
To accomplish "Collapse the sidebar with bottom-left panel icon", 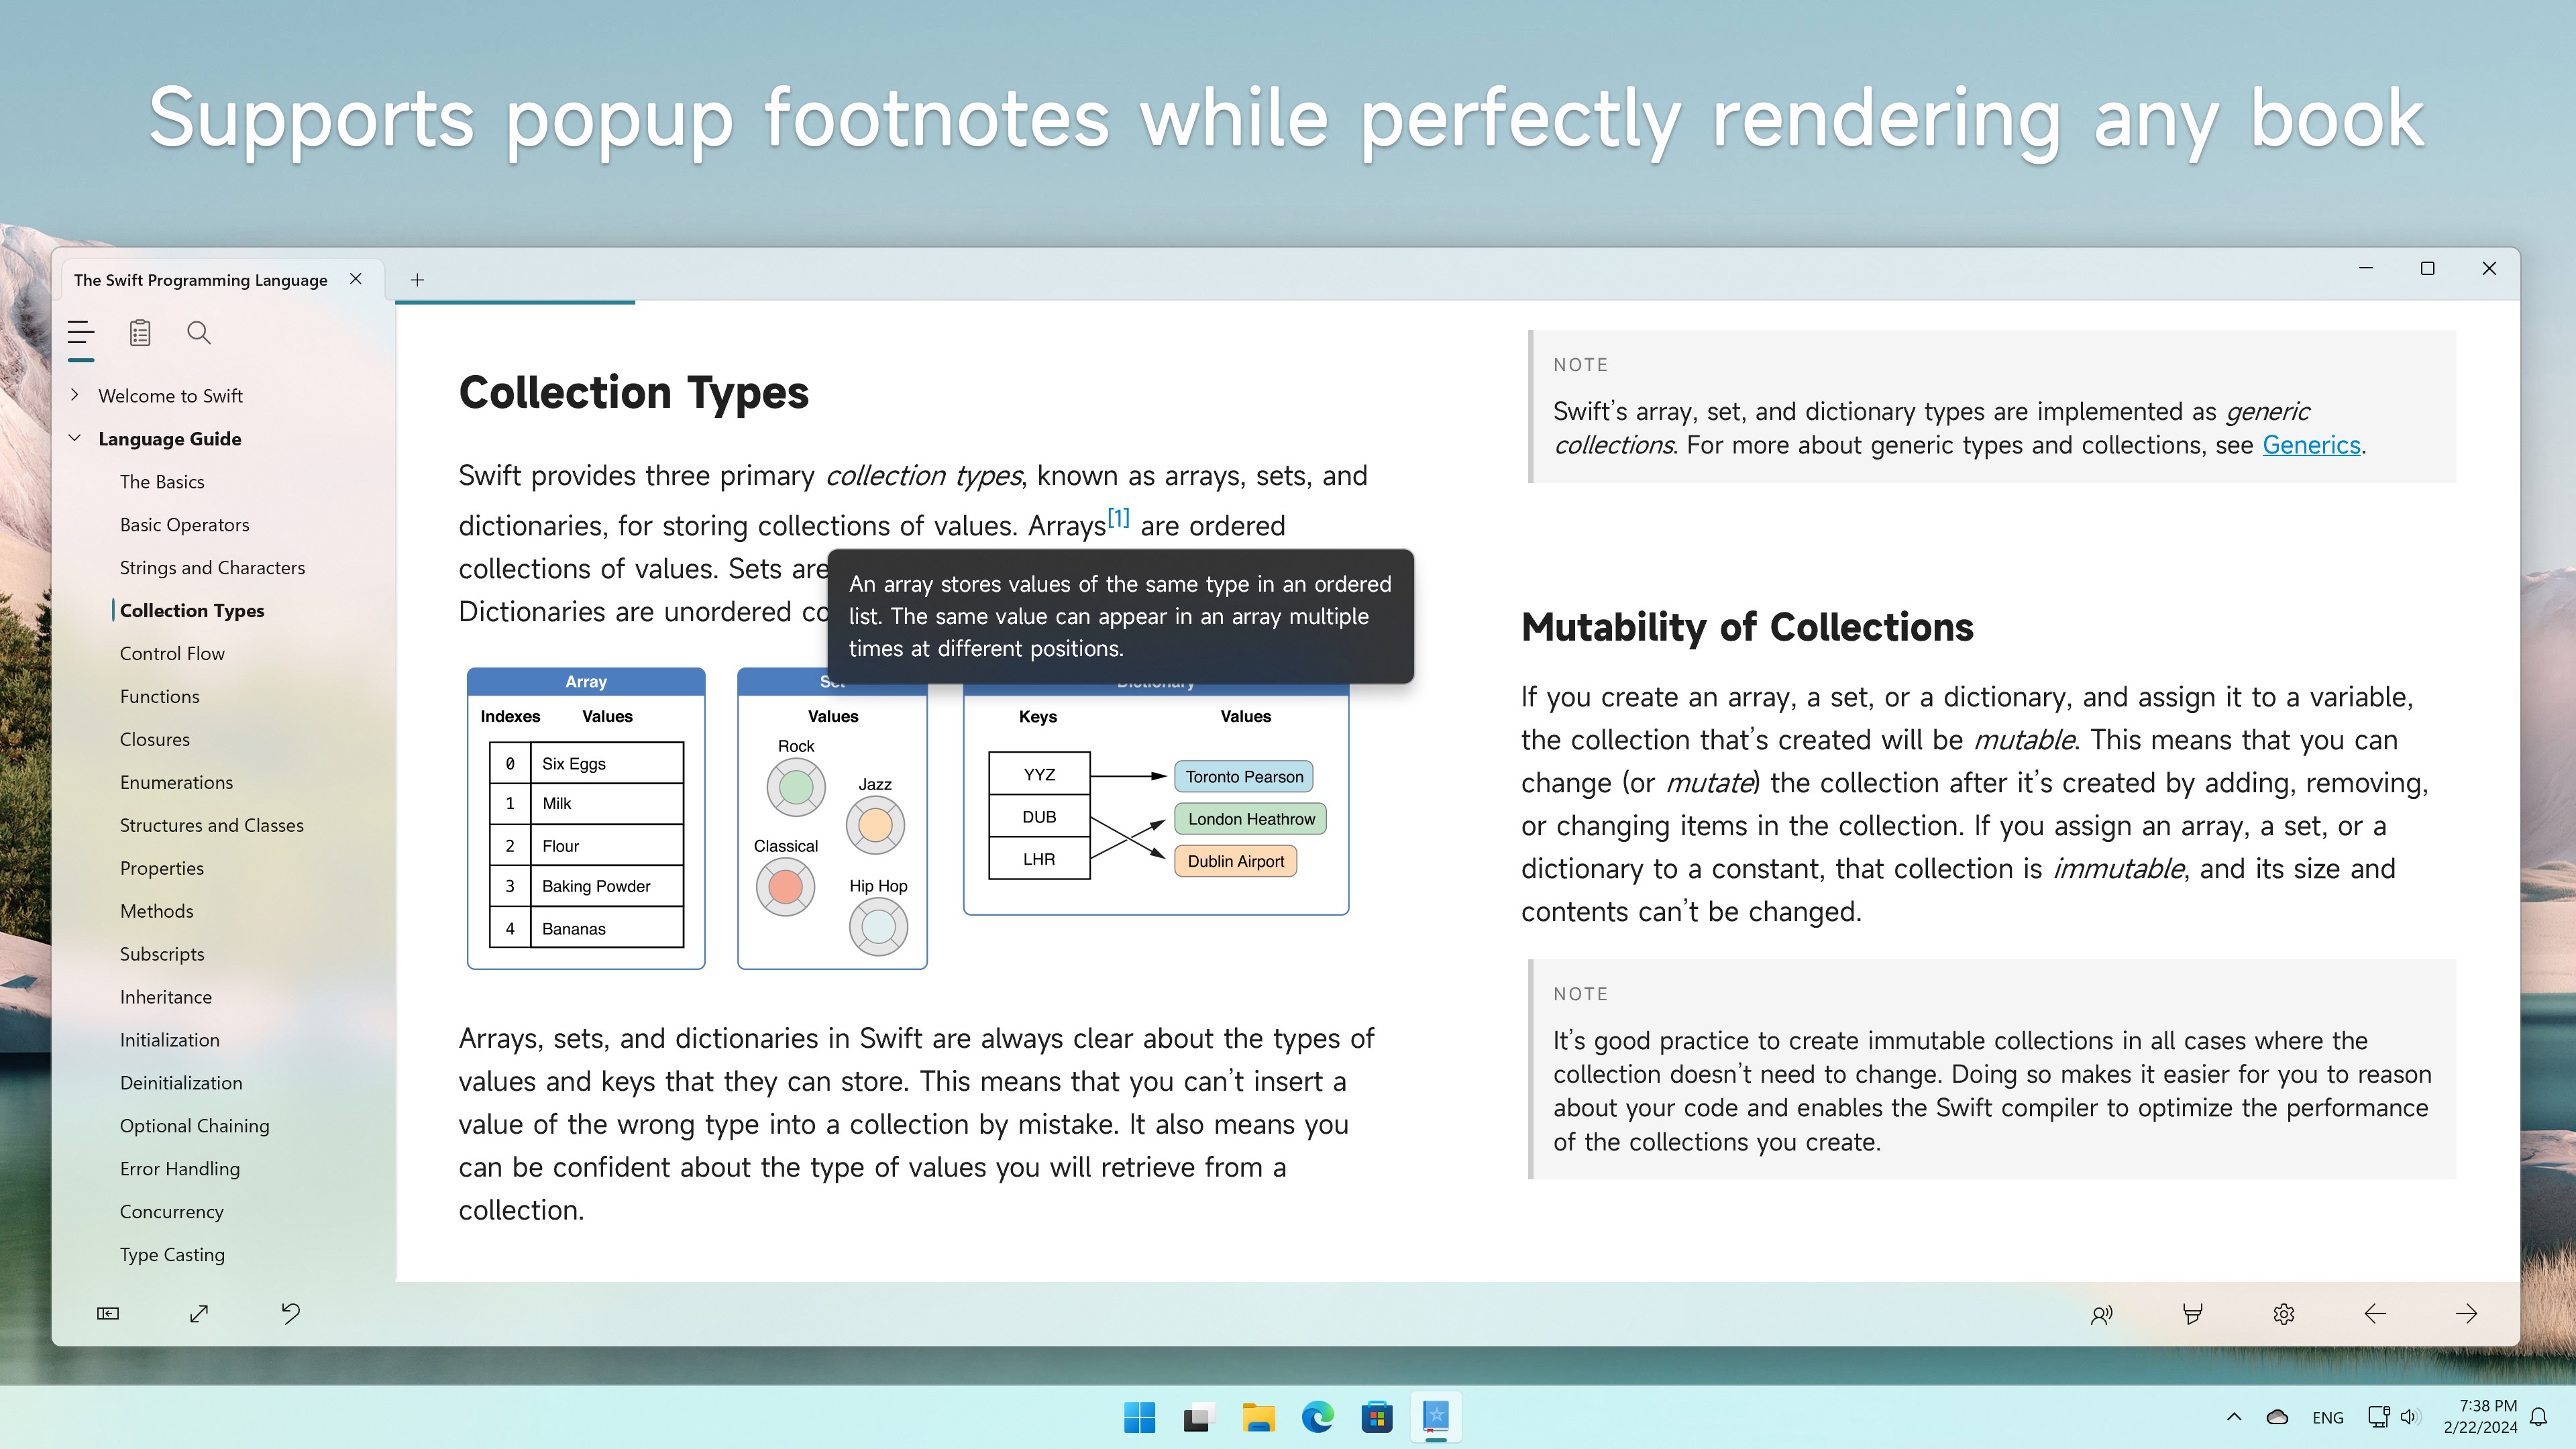I will (108, 1313).
